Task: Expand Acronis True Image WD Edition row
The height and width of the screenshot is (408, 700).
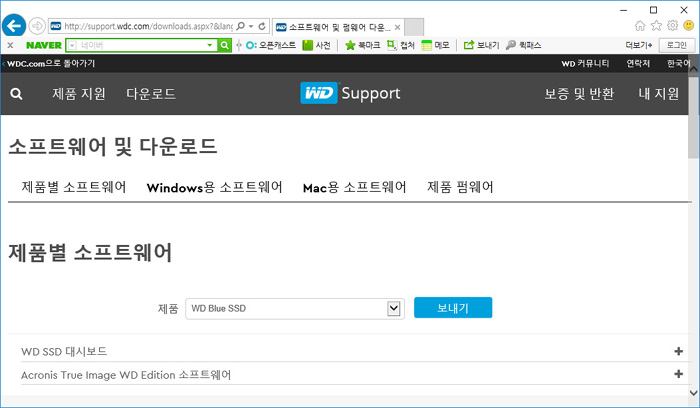Action: click(679, 374)
